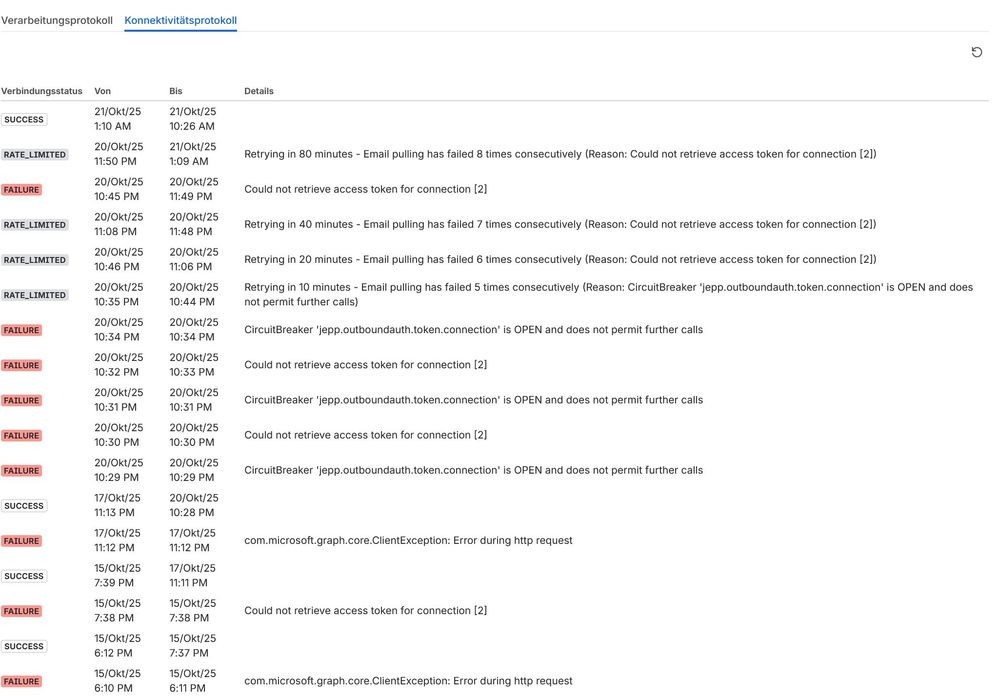Click the Bis column header
This screenshot has height=698, width=999.
tap(176, 91)
